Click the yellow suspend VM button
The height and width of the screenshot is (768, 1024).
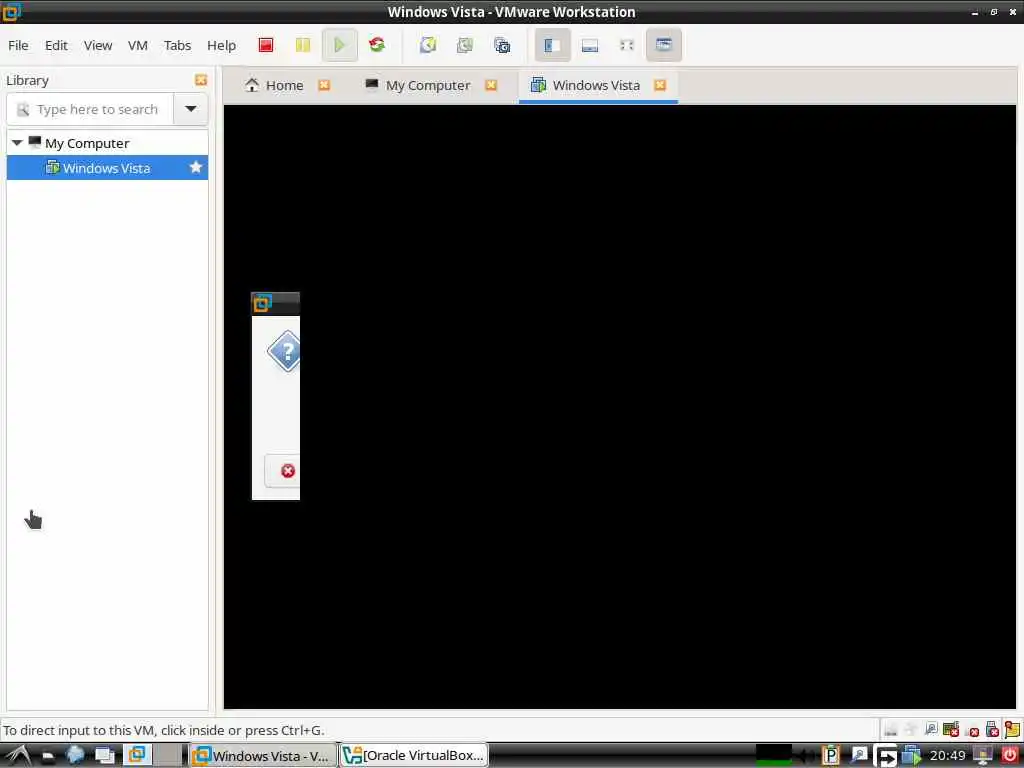point(302,45)
